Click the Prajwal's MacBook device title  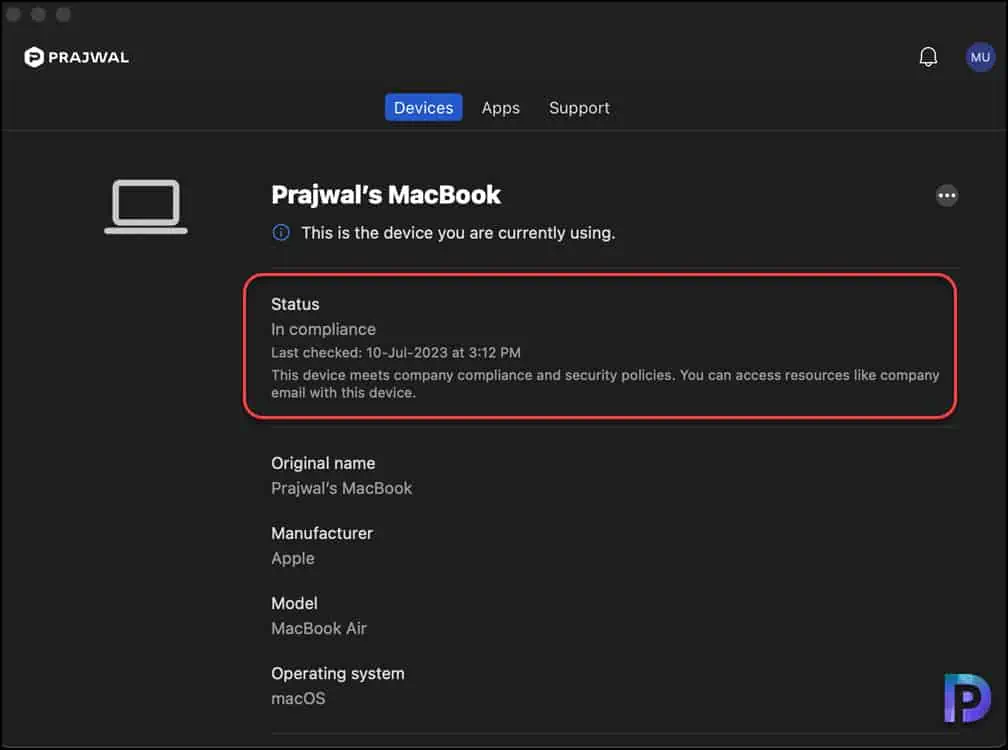[x=385, y=195]
